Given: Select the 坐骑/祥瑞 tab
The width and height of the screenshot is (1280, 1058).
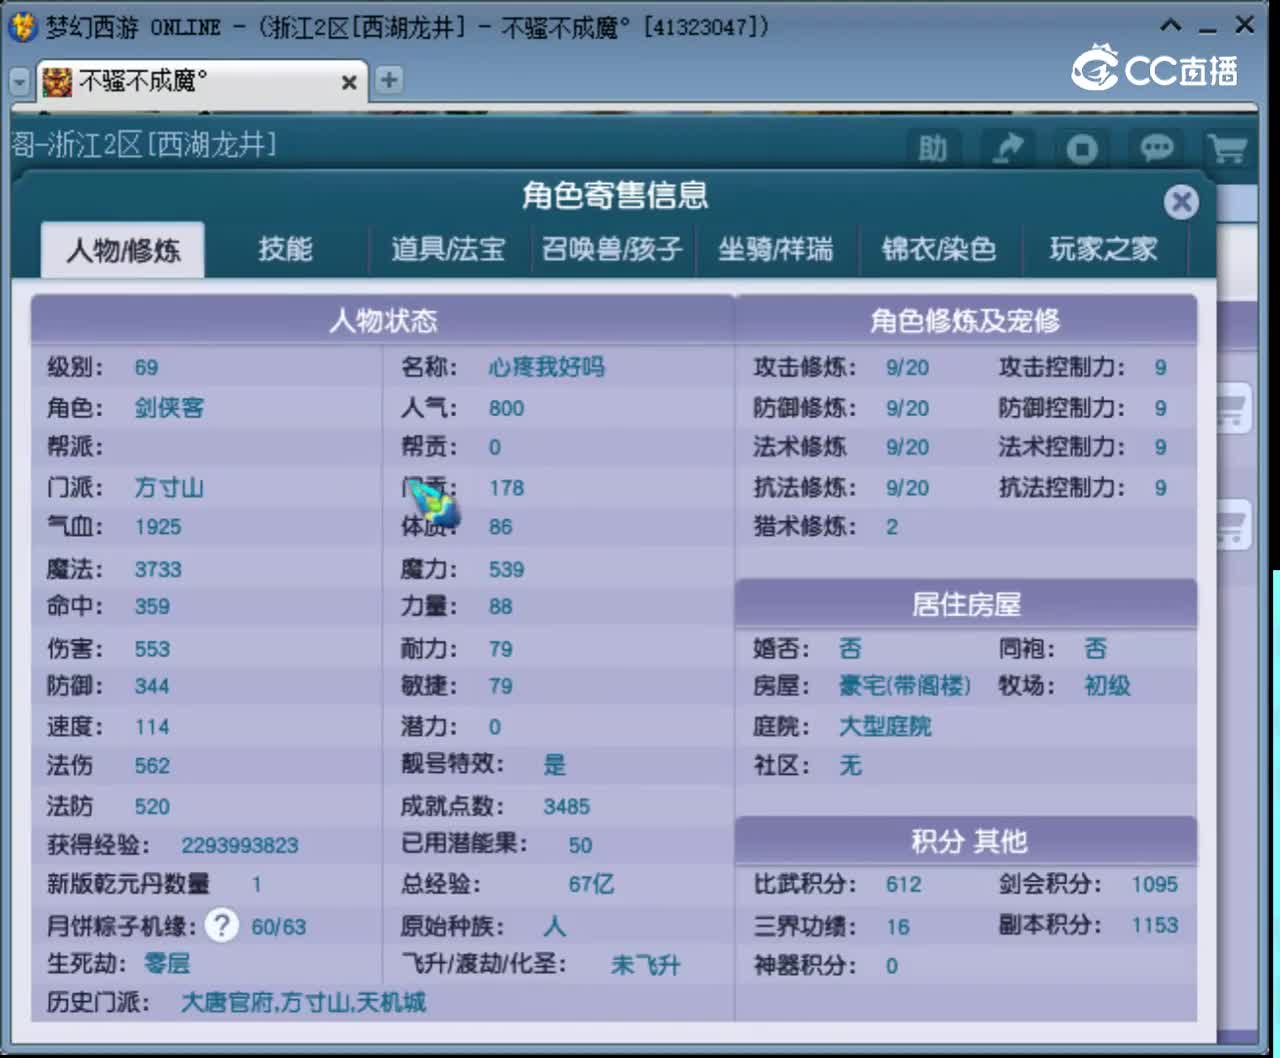Looking at the screenshot, I should tap(775, 249).
